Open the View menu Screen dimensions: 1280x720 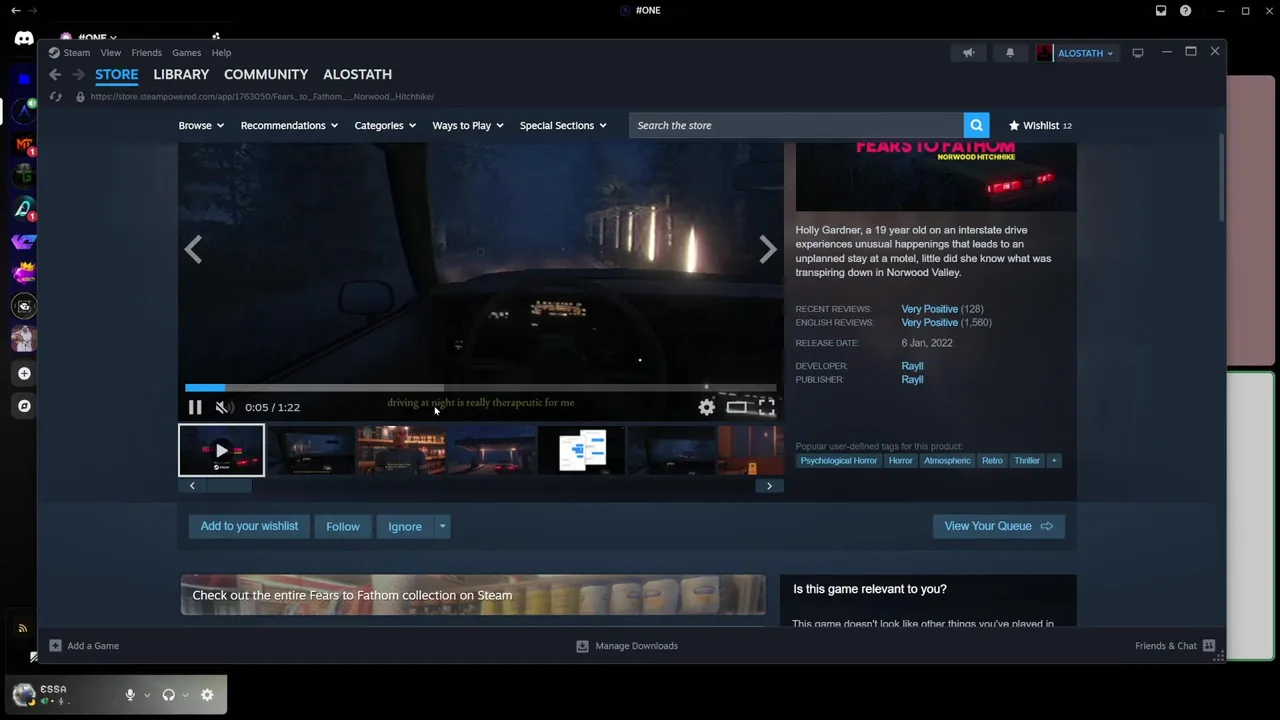coord(111,53)
